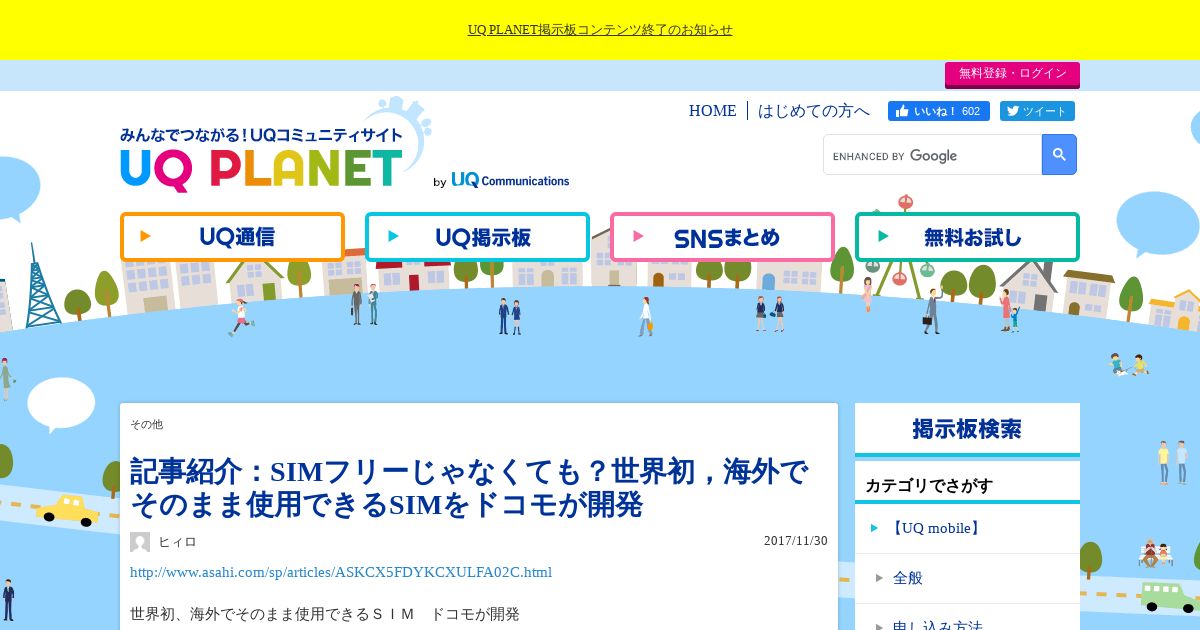Viewport: 1200px width, 630px height.
Task: Click the 無料登録・ログイン button
Action: 1012,74
